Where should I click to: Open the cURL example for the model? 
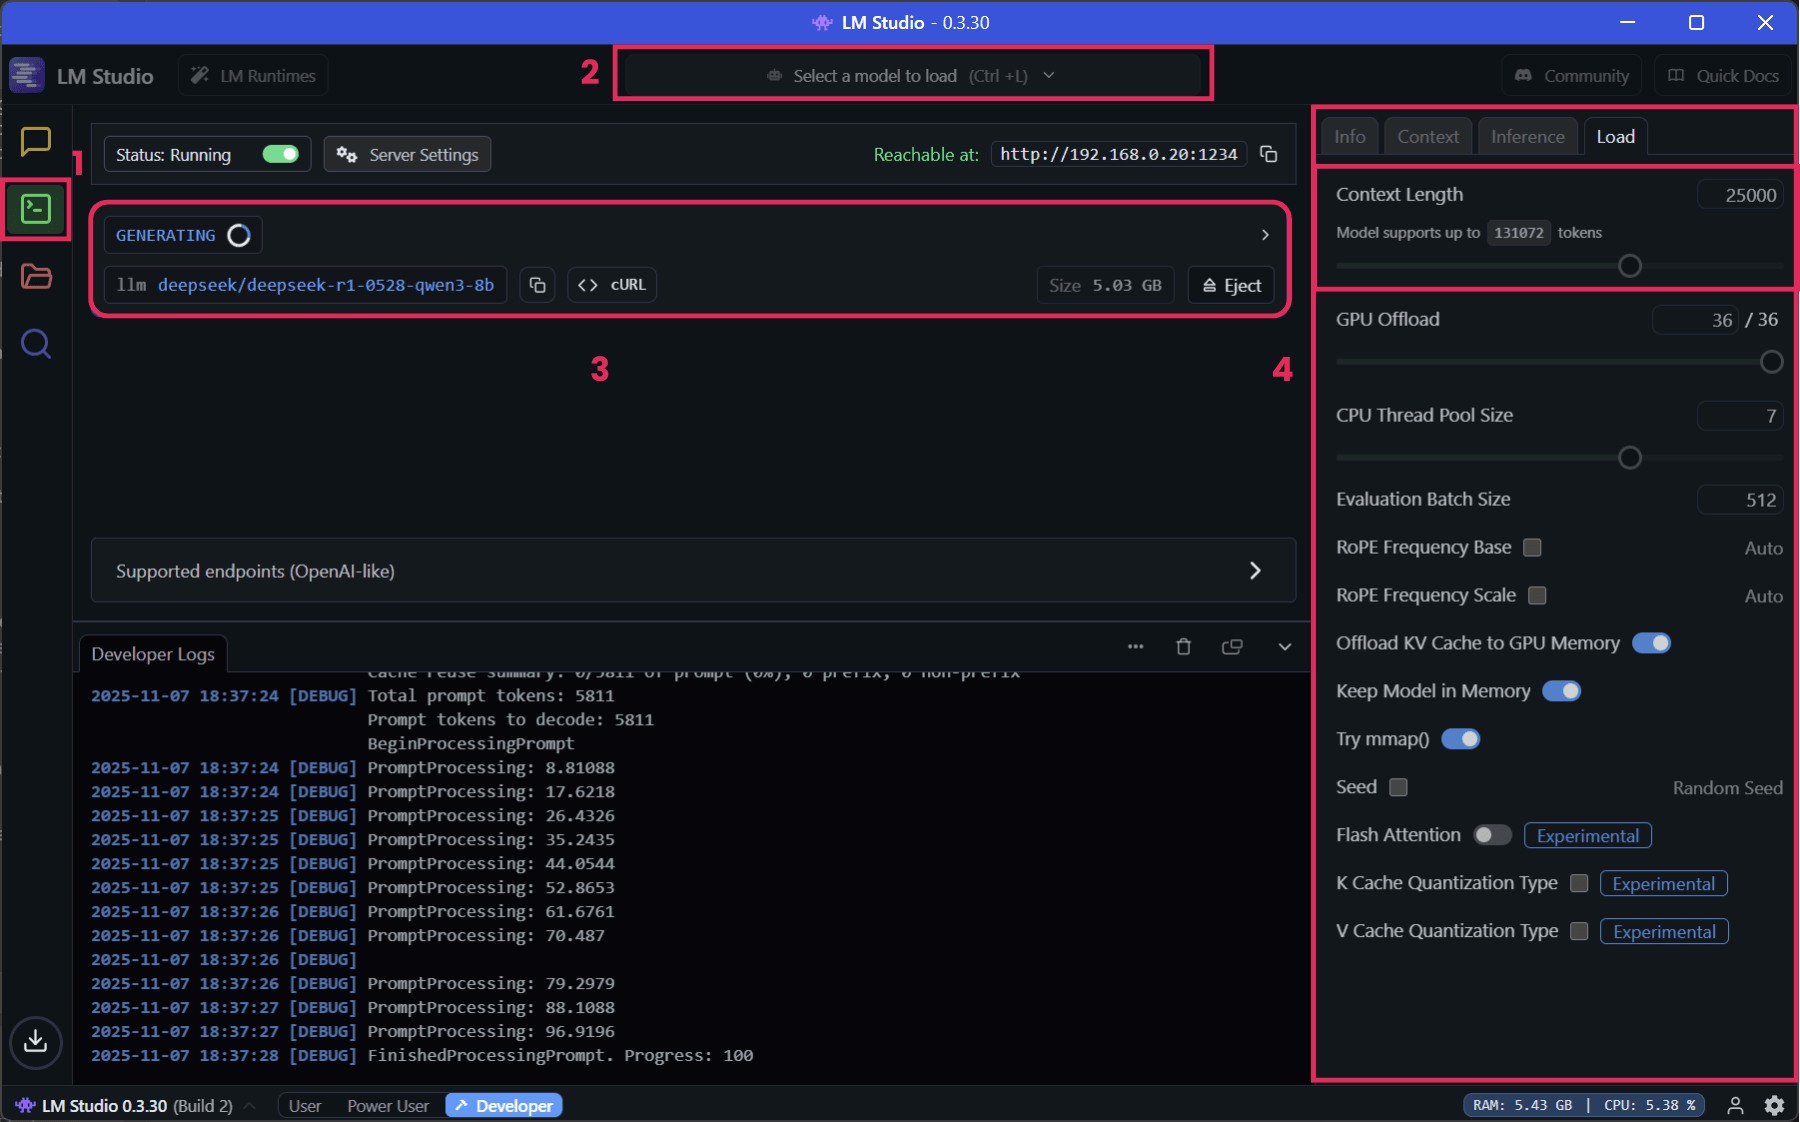tap(611, 284)
